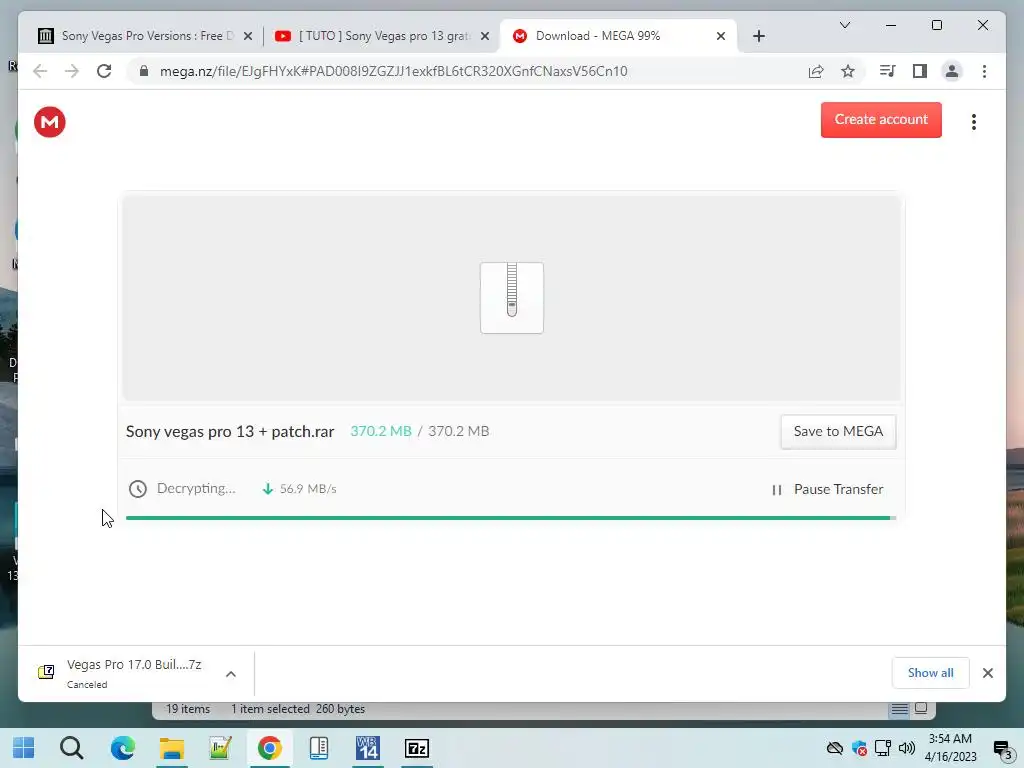Click the 7z file icon in downloads bar
The image size is (1024, 768).
point(46,672)
